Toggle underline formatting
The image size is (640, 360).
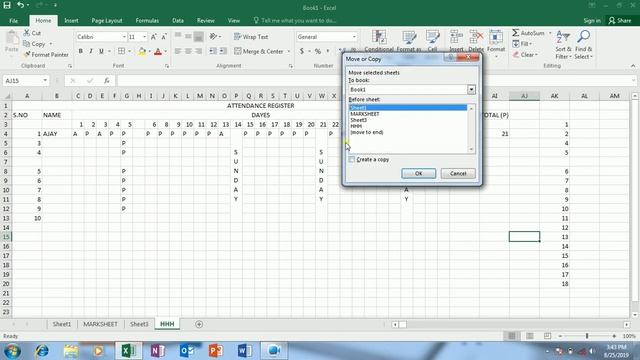[101, 51]
